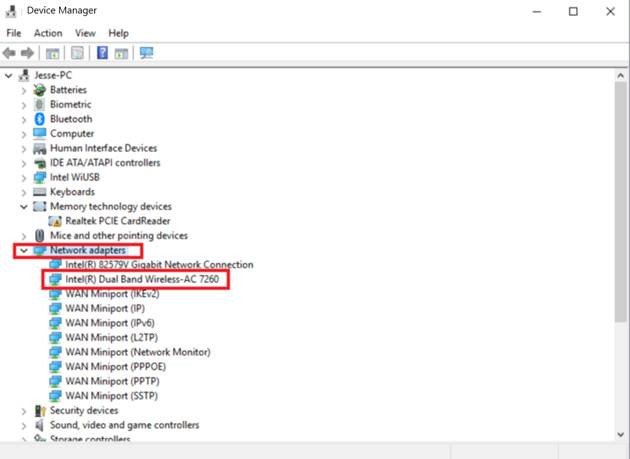
Task: Select WAN Miniport (PPPOE)
Action: (116, 366)
